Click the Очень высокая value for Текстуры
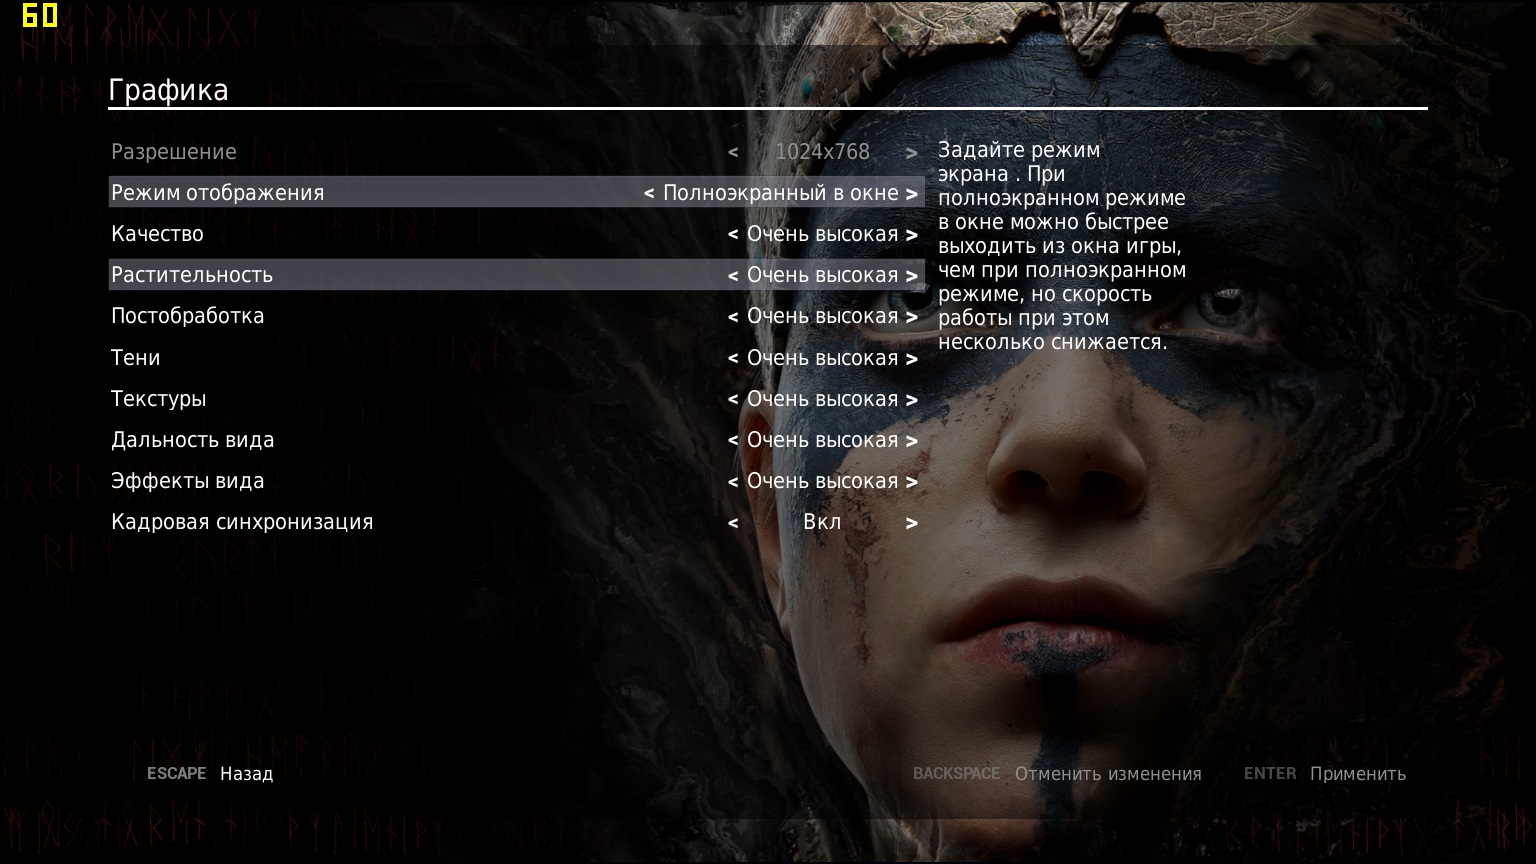This screenshot has width=1536, height=864. (823, 399)
